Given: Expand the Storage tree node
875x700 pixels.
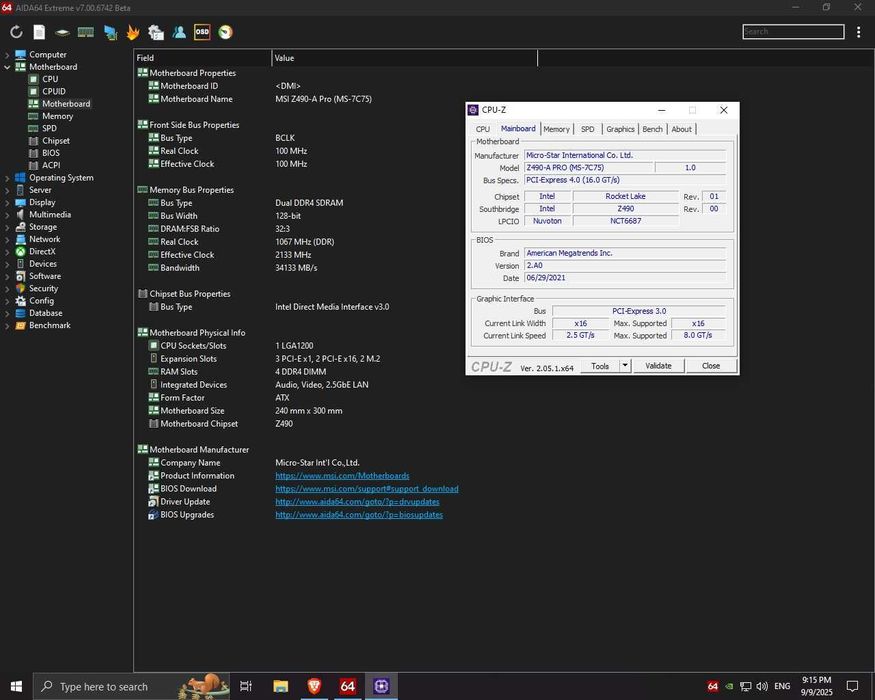Looking at the screenshot, I should click(8, 227).
